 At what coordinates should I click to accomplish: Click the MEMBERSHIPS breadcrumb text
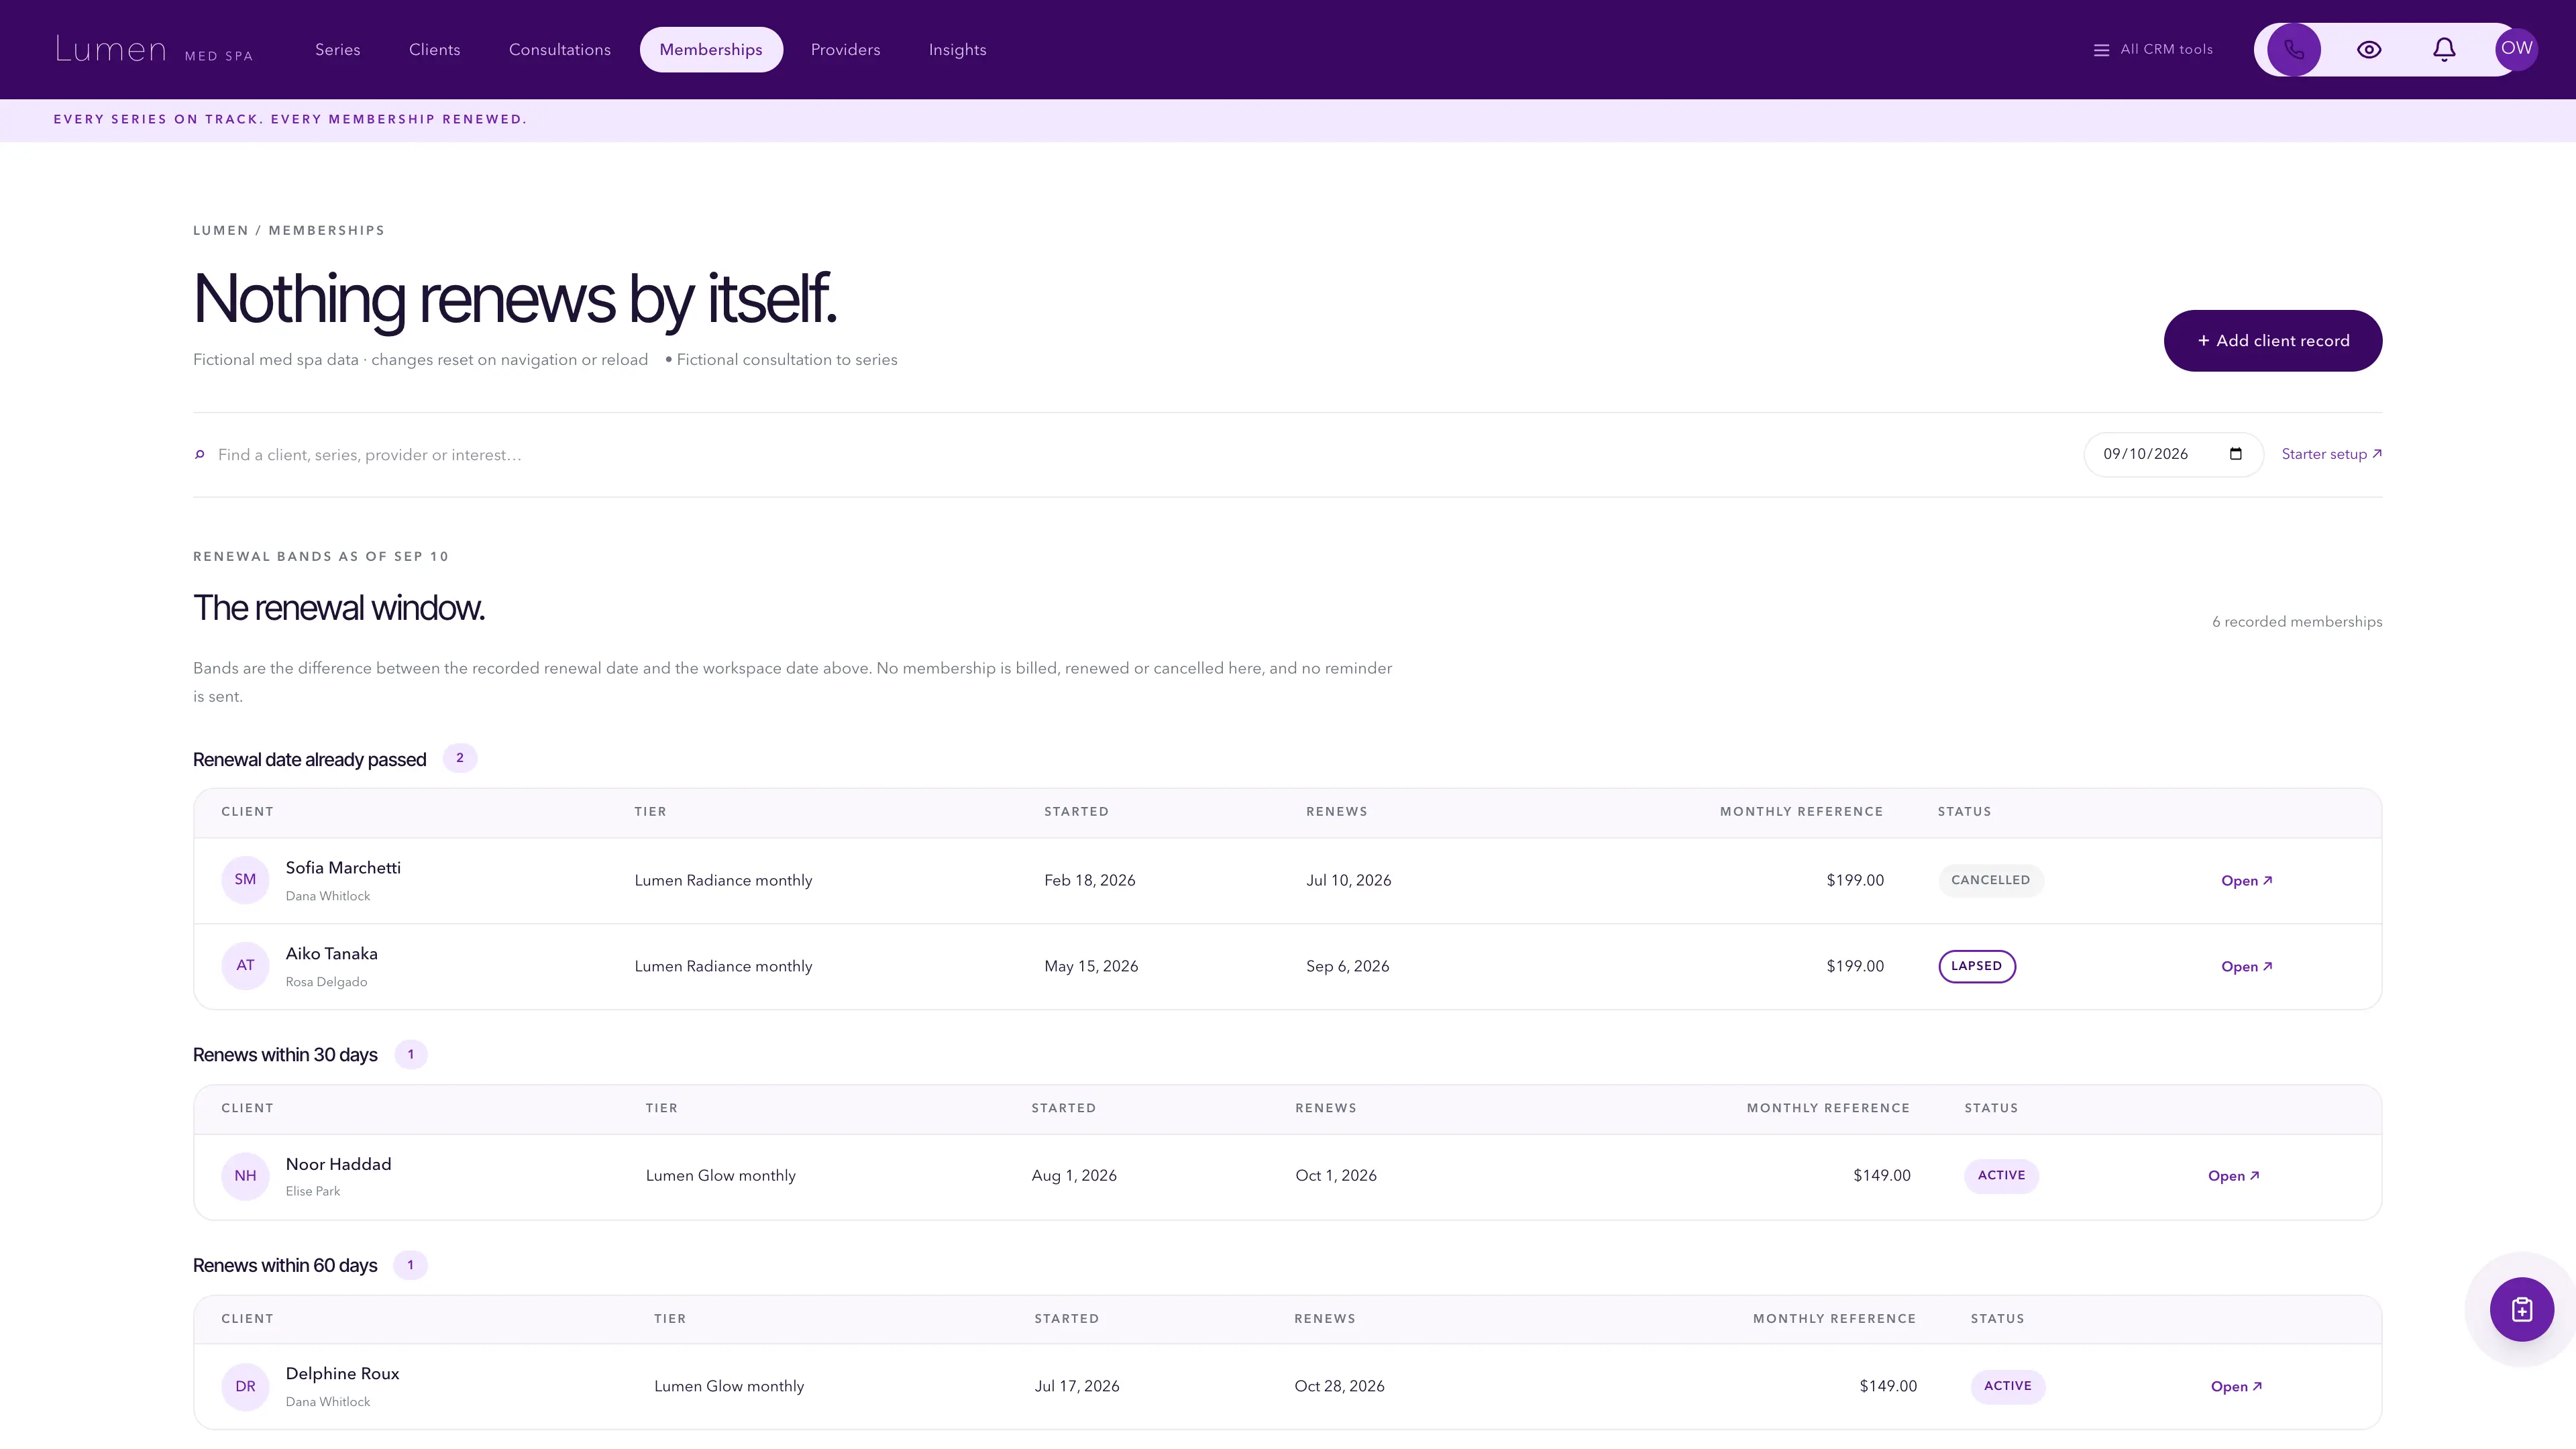click(x=326, y=230)
